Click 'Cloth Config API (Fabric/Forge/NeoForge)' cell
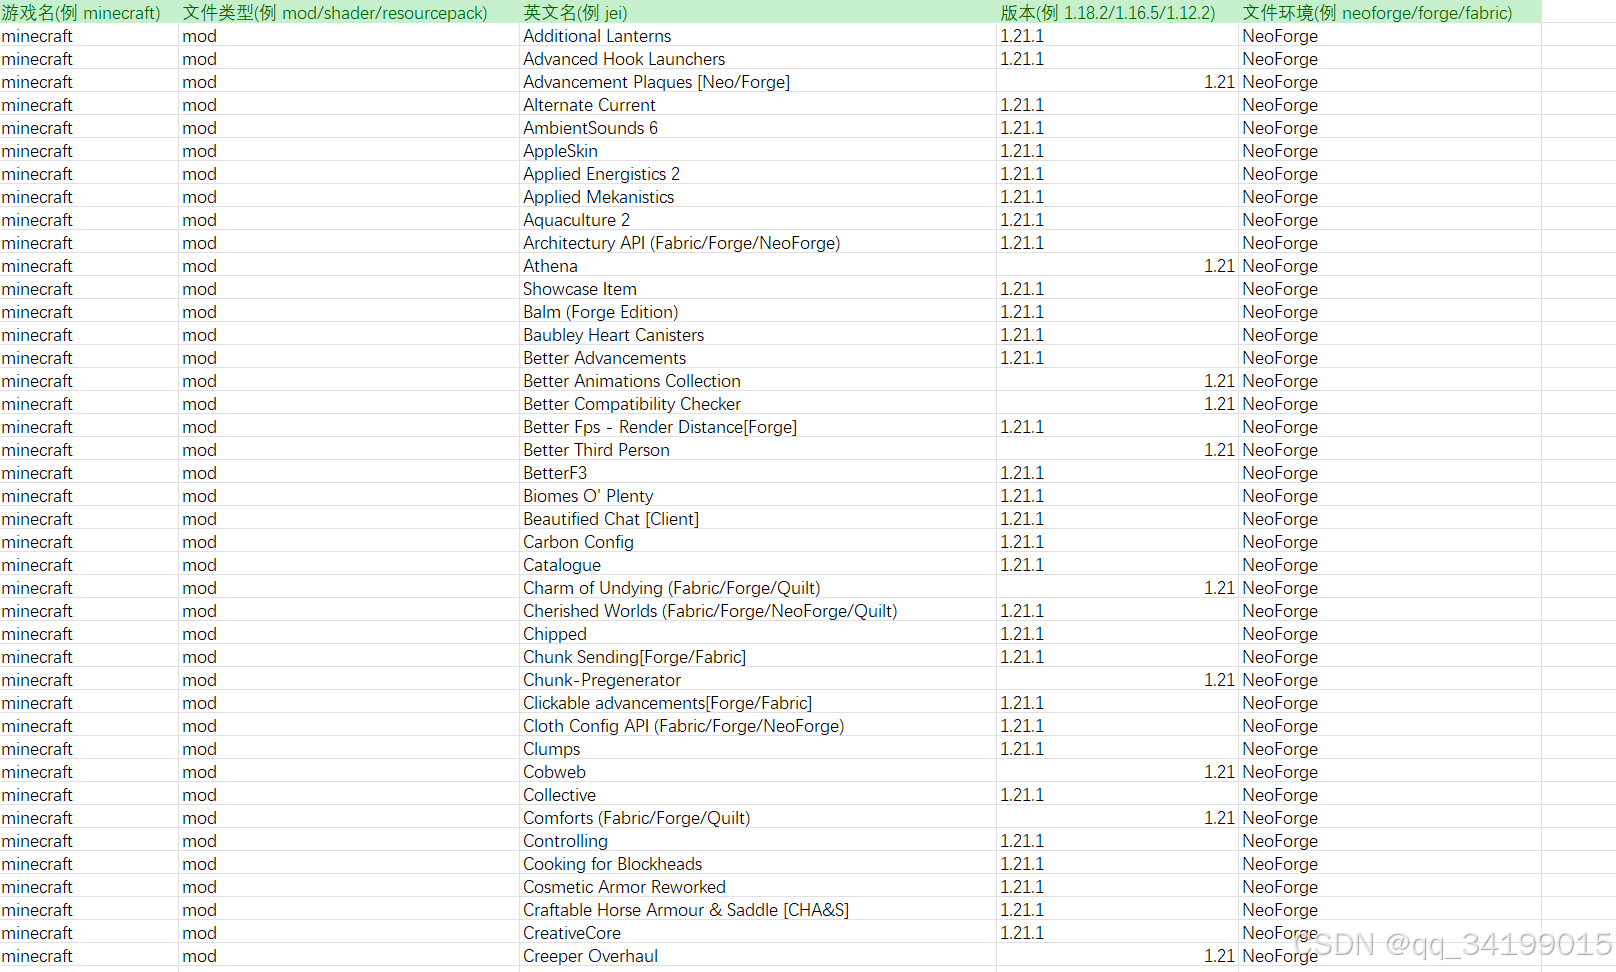Image resolution: width=1616 pixels, height=972 pixels. 758,726
